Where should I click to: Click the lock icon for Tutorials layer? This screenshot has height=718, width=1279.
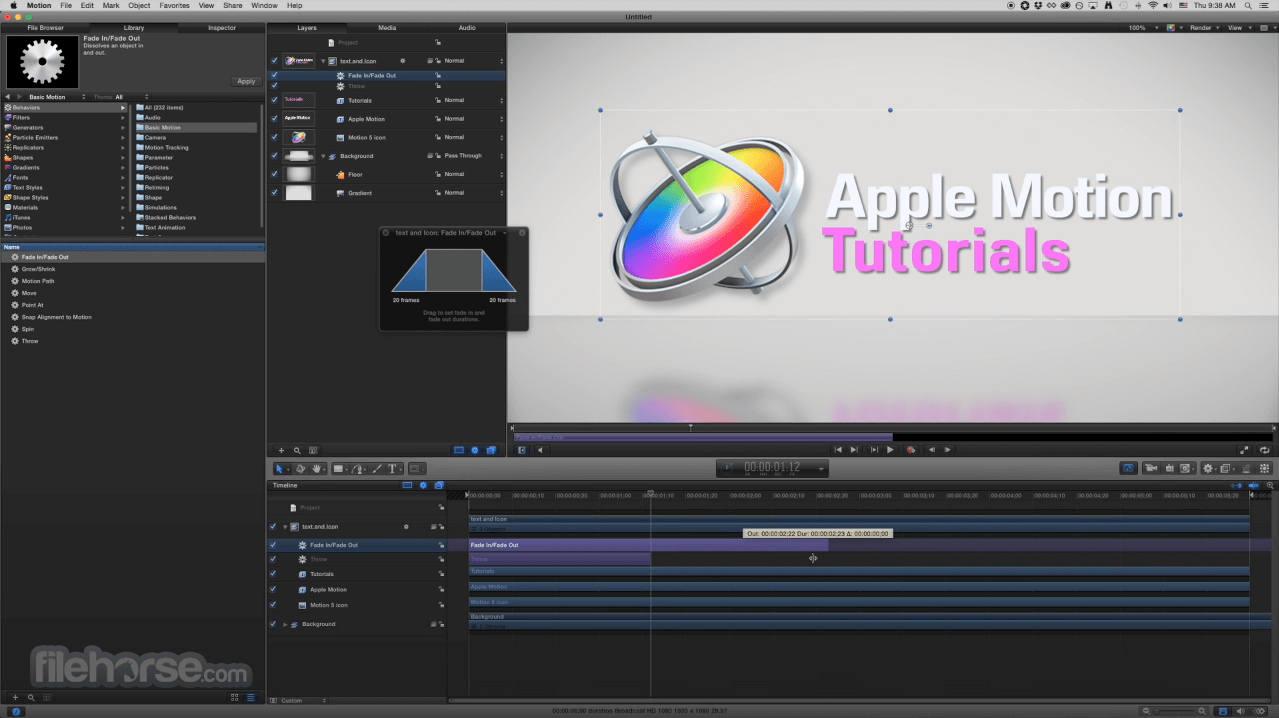[x=438, y=100]
